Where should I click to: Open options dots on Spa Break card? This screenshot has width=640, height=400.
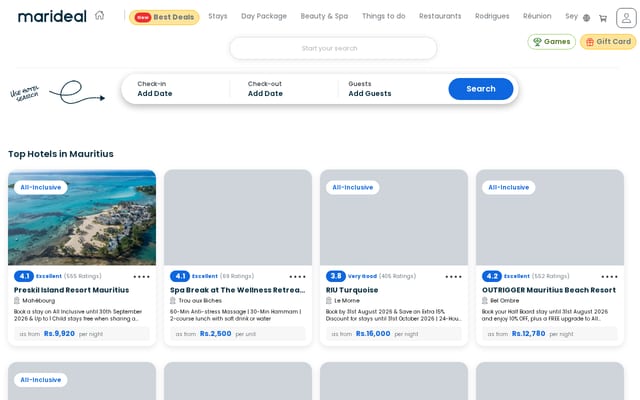tap(297, 277)
